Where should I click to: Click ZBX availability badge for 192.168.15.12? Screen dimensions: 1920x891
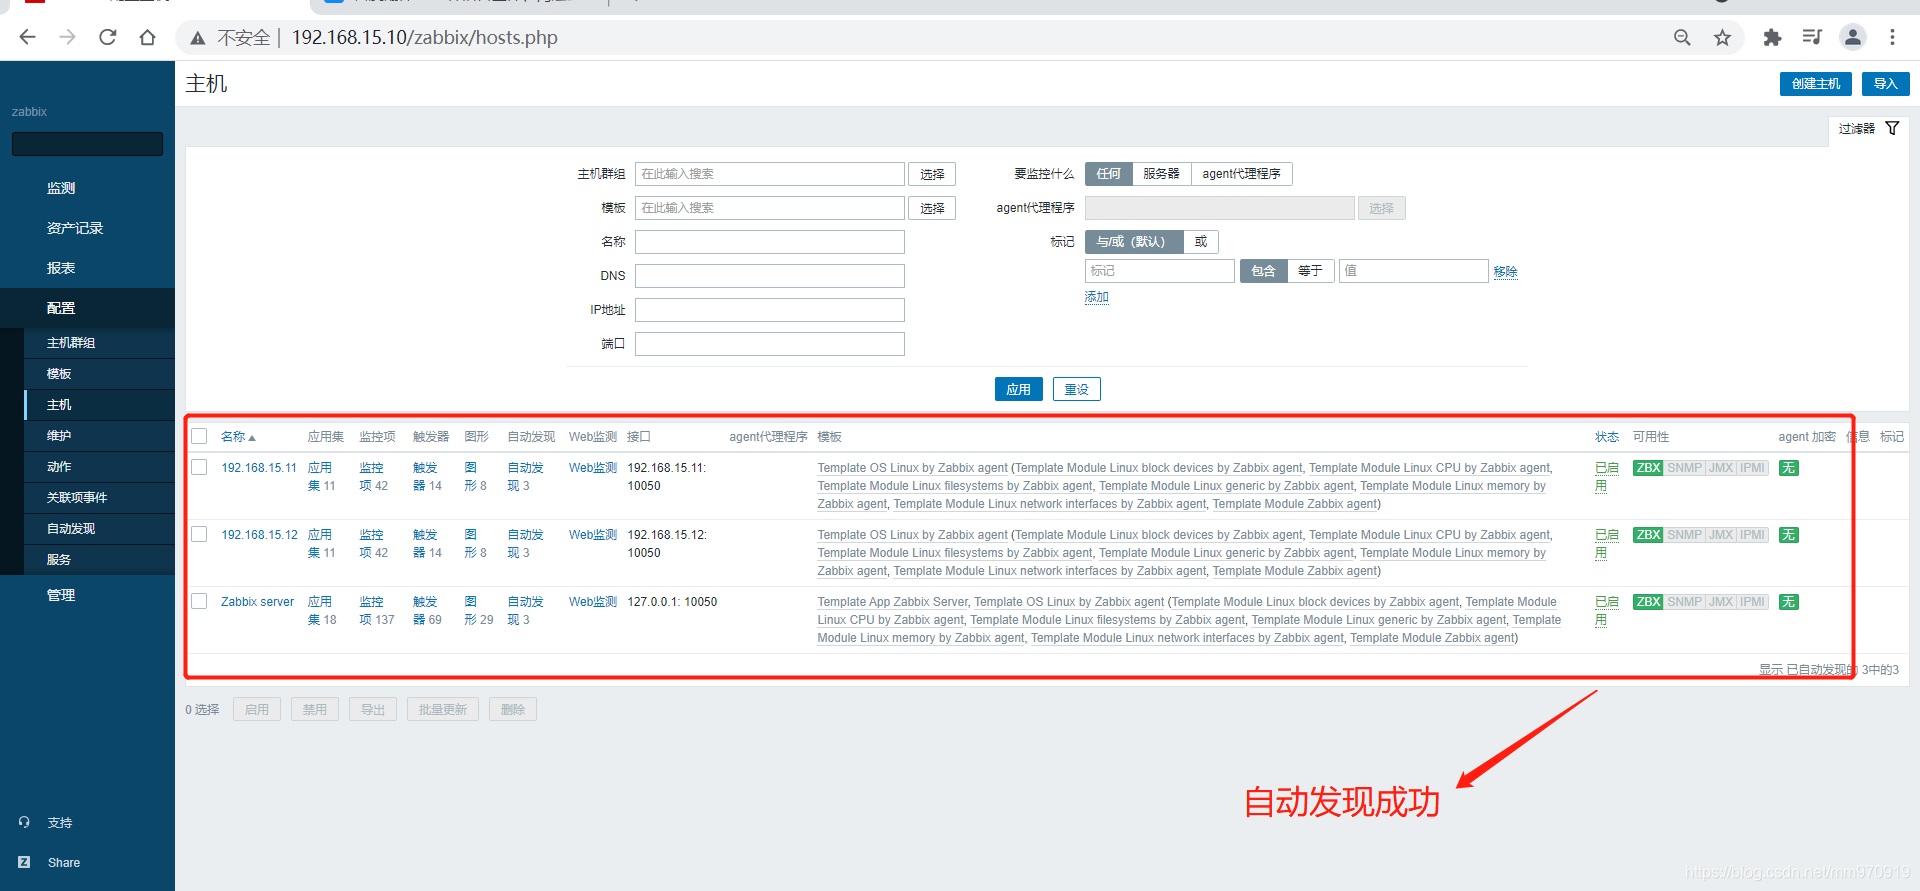pos(1648,535)
